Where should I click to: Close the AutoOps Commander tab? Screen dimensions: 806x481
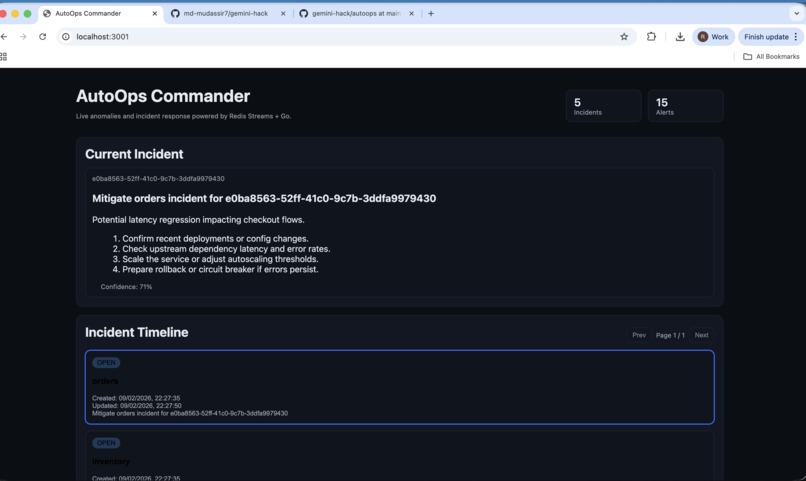(x=155, y=13)
